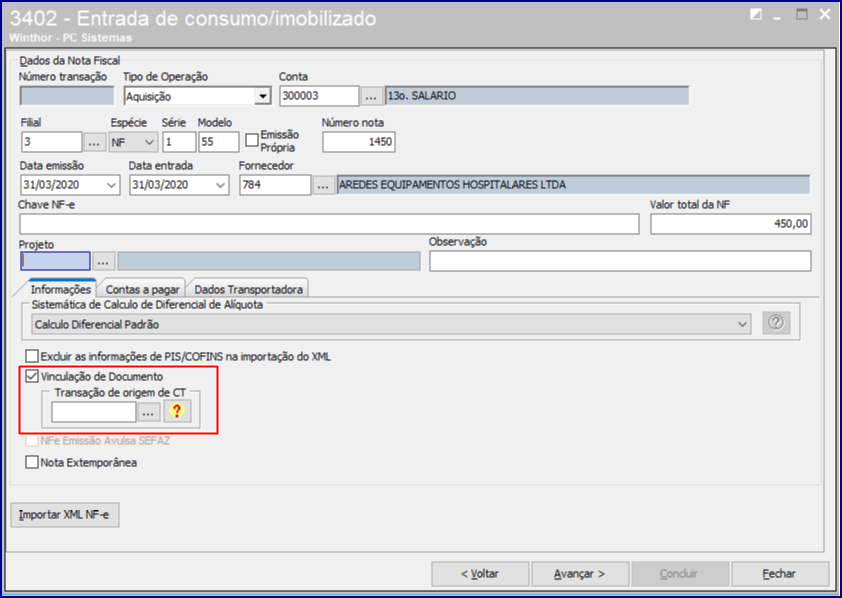The width and height of the screenshot is (842, 598).
Task: Click the yellow question mark help icon
Action: point(177,412)
